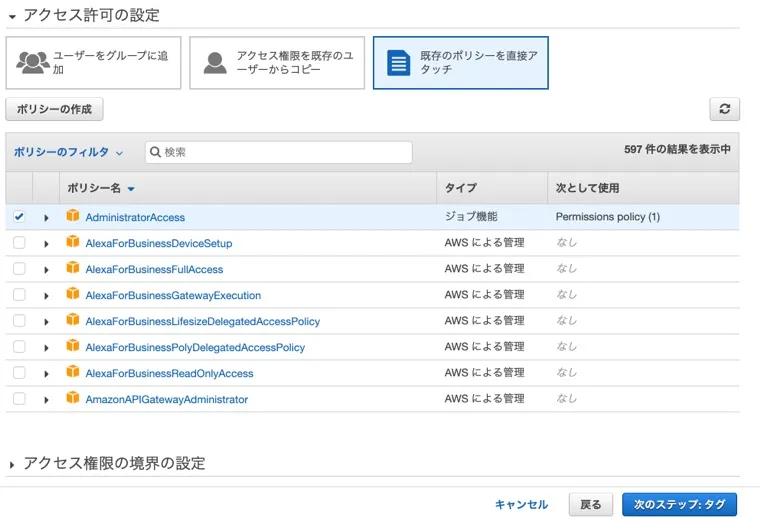The image size is (760, 518).
Task: Expand the AdministratorAccess policy row details
Action: tap(46, 217)
